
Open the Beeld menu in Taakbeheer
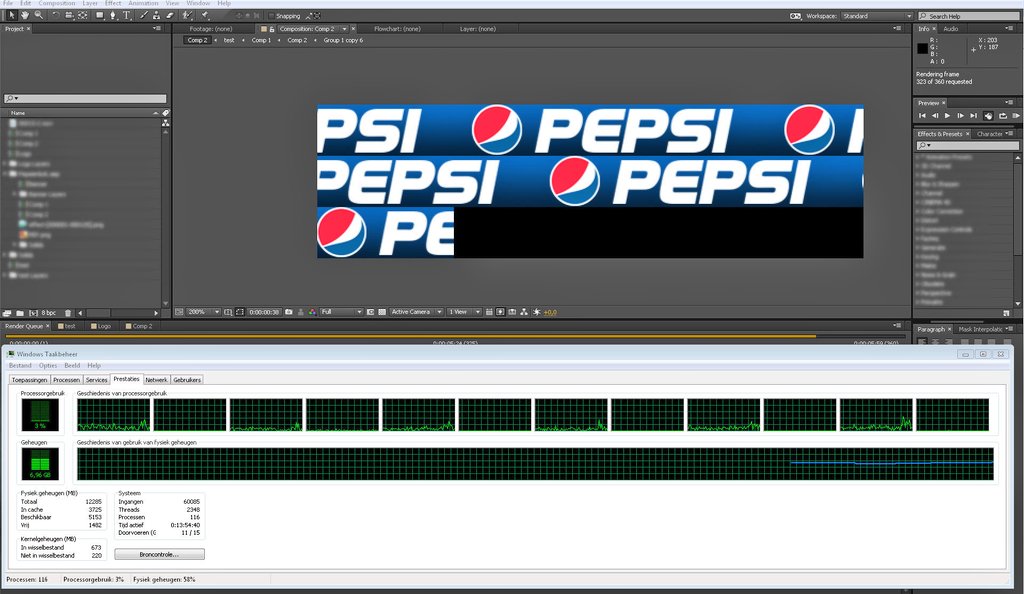tap(72, 366)
